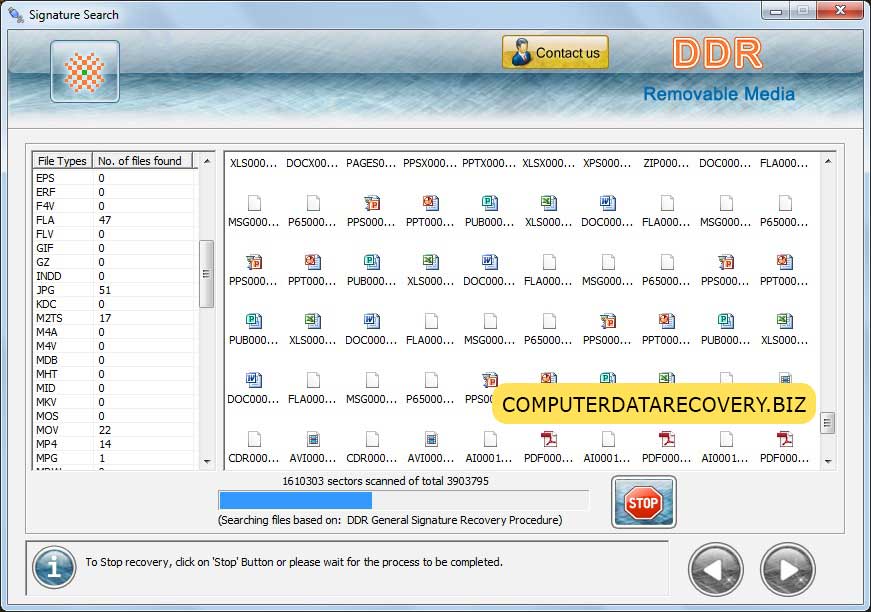The image size is (871, 612).
Task: Select the EPS file type row
Action: click(114, 178)
